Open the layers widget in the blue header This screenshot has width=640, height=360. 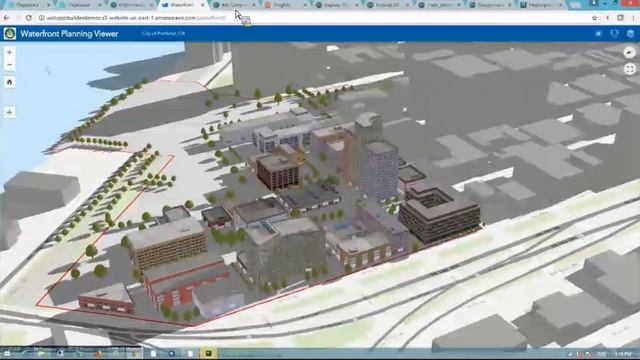click(630, 34)
